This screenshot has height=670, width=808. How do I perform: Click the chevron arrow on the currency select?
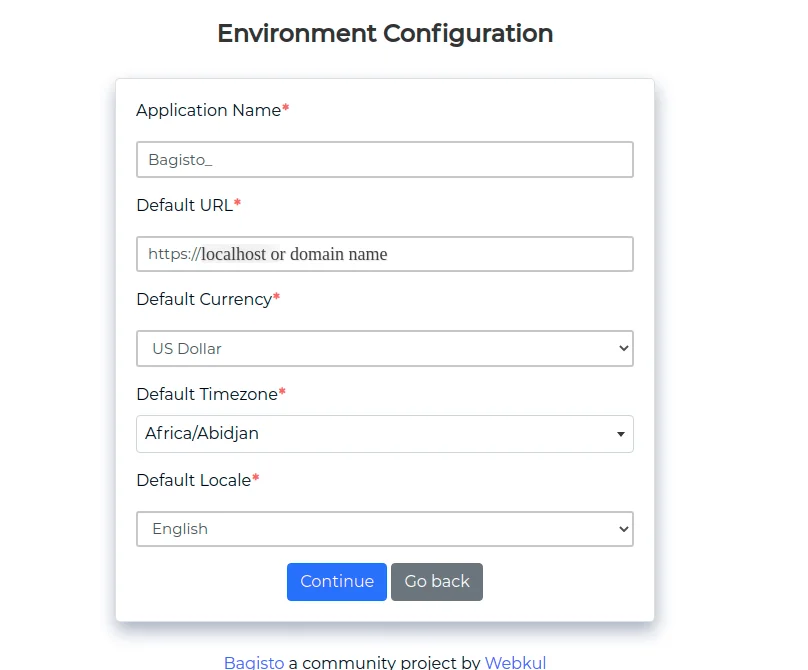[x=624, y=349]
